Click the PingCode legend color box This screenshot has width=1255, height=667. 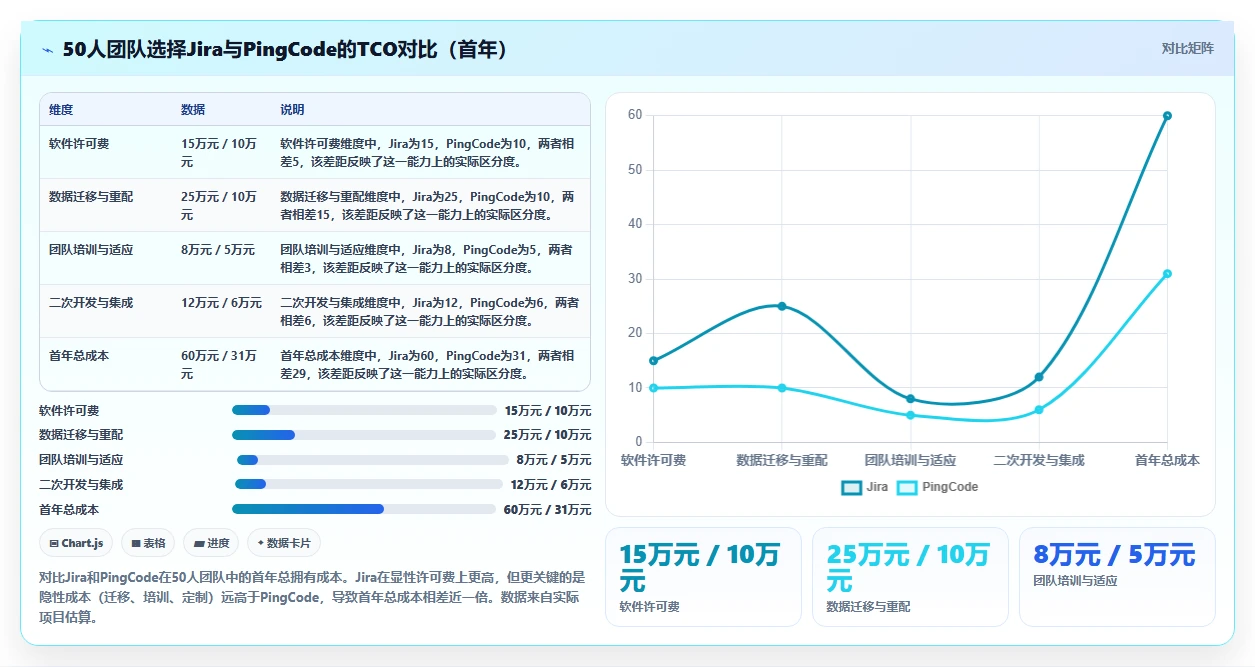[907, 488]
